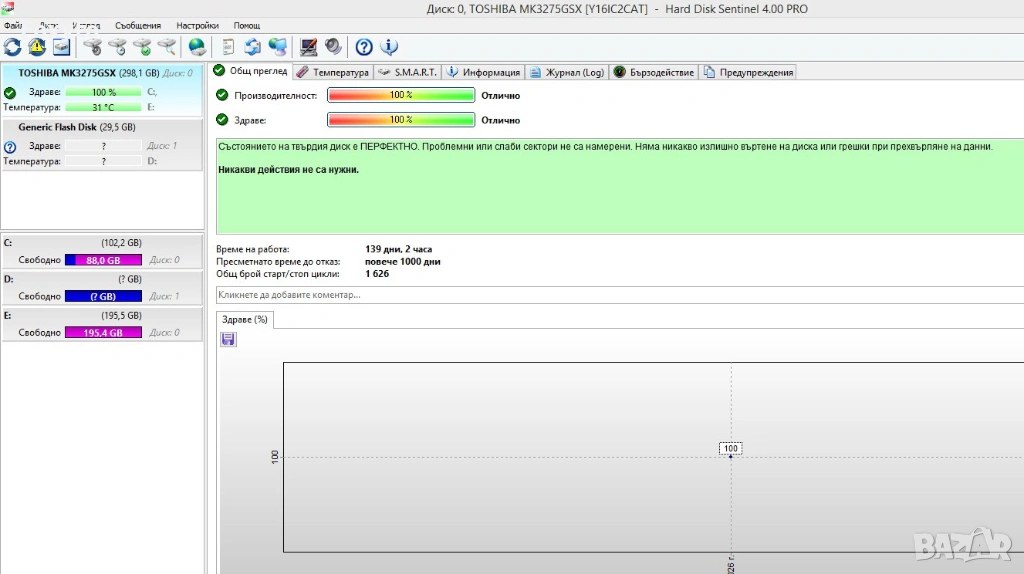Click the 100 data point on health graph
The width and height of the screenshot is (1024, 574).
click(x=730, y=449)
